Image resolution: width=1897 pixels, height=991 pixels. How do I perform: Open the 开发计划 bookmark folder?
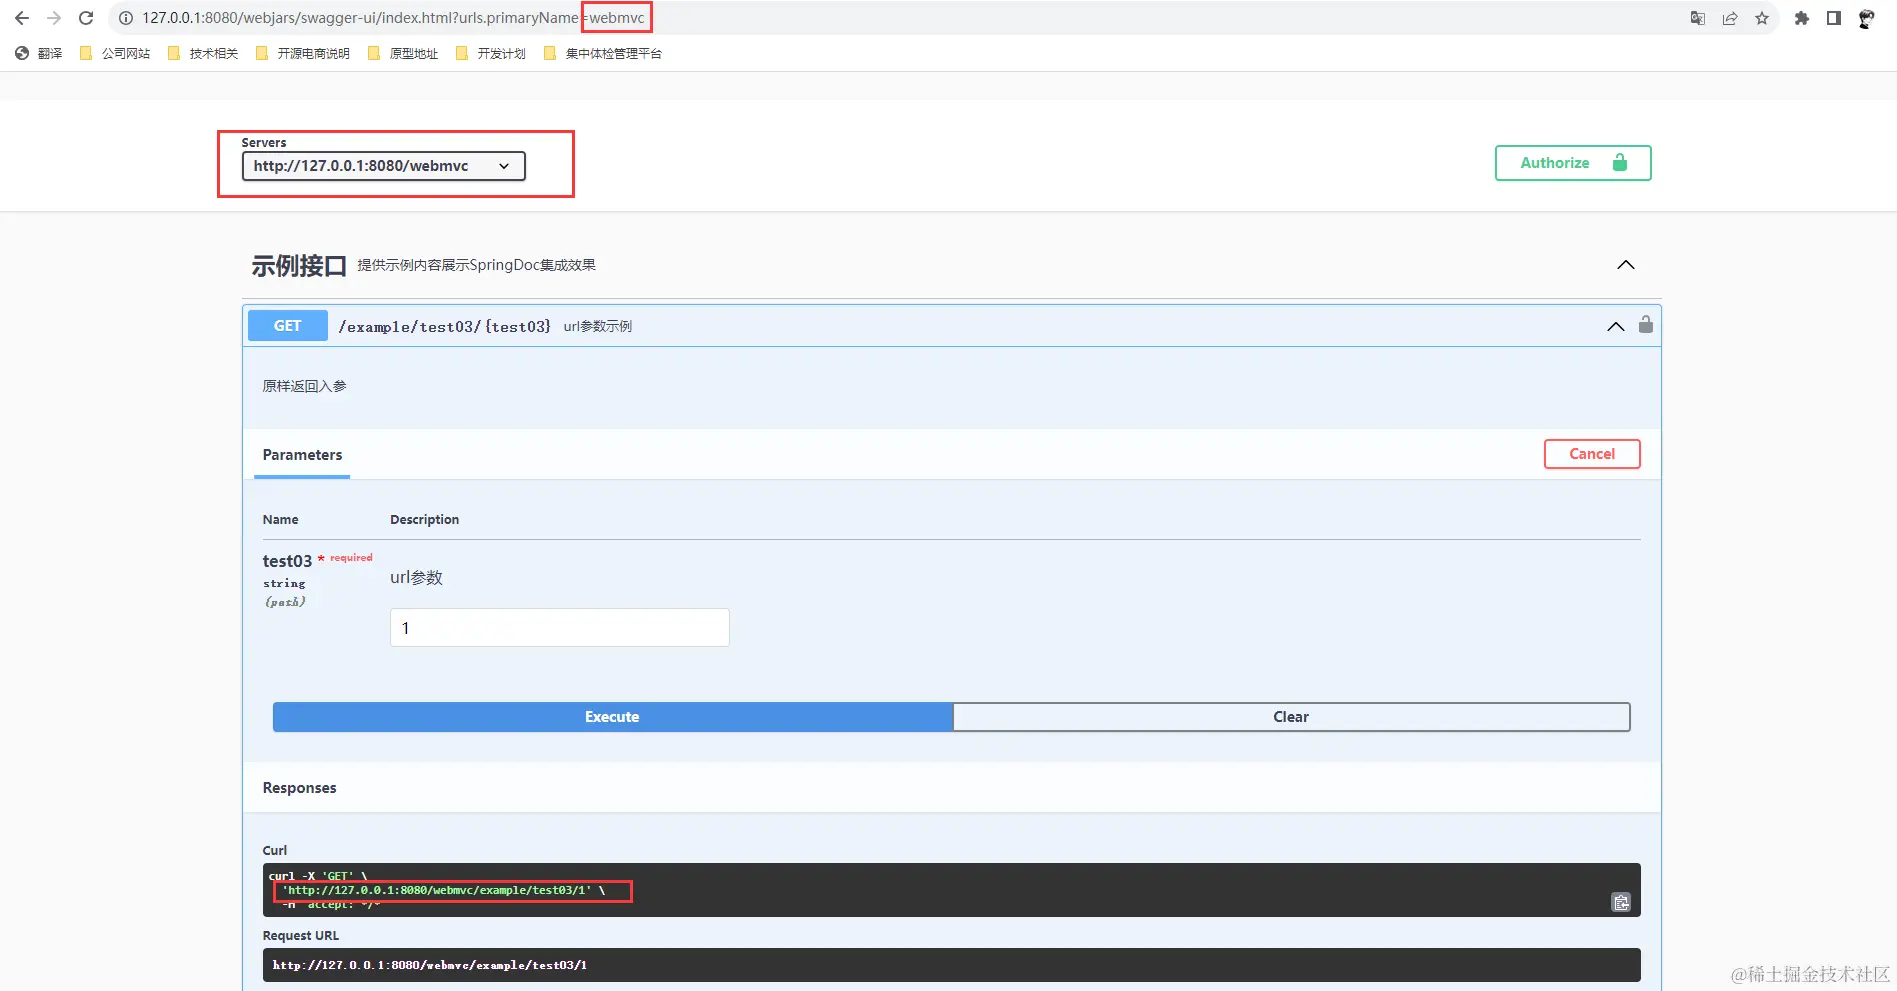[491, 54]
